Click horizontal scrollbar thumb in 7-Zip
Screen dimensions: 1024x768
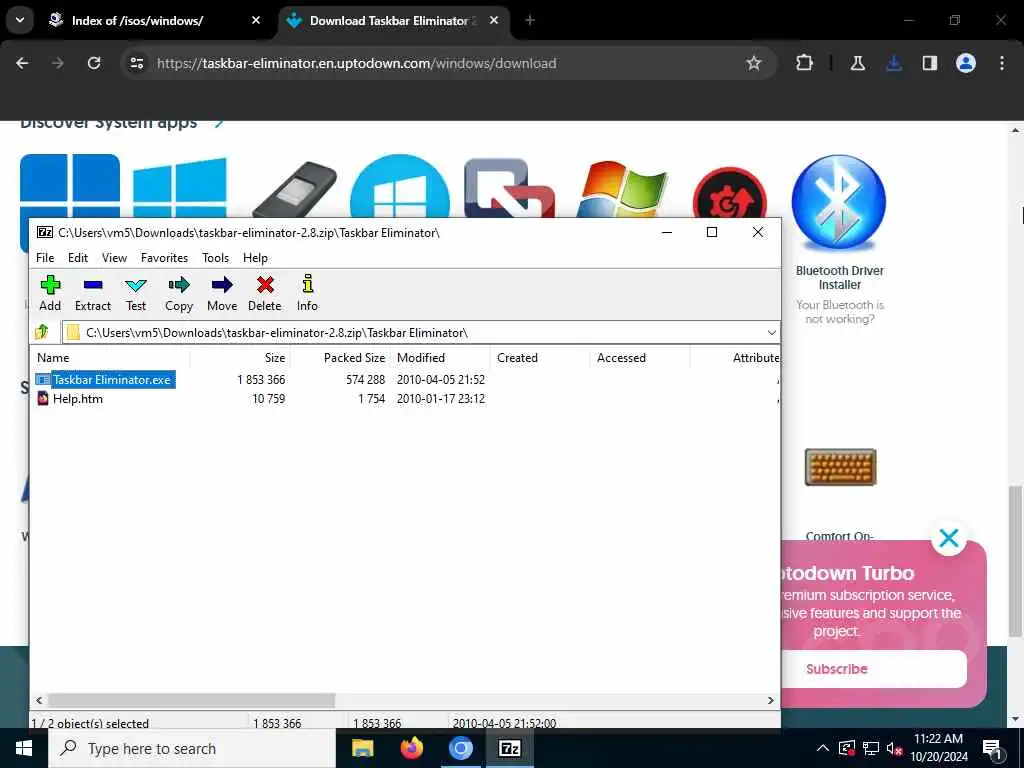click(191, 700)
